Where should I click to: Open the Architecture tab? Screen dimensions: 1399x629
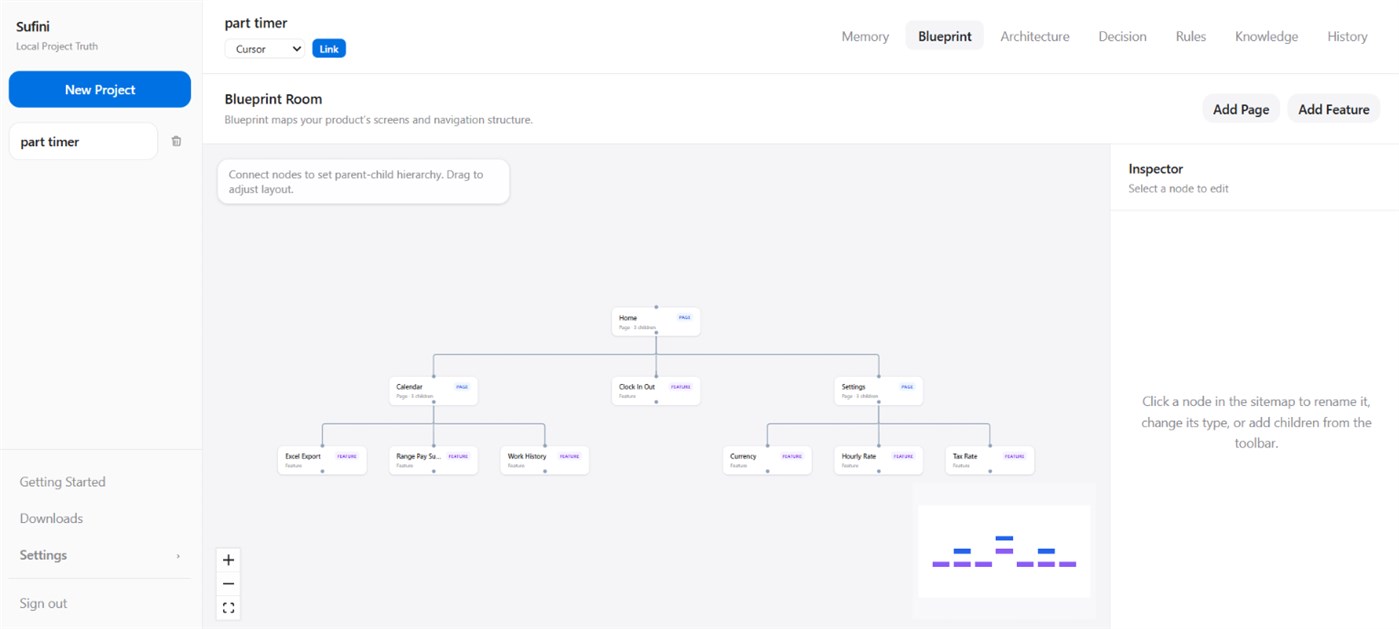coord(1035,36)
